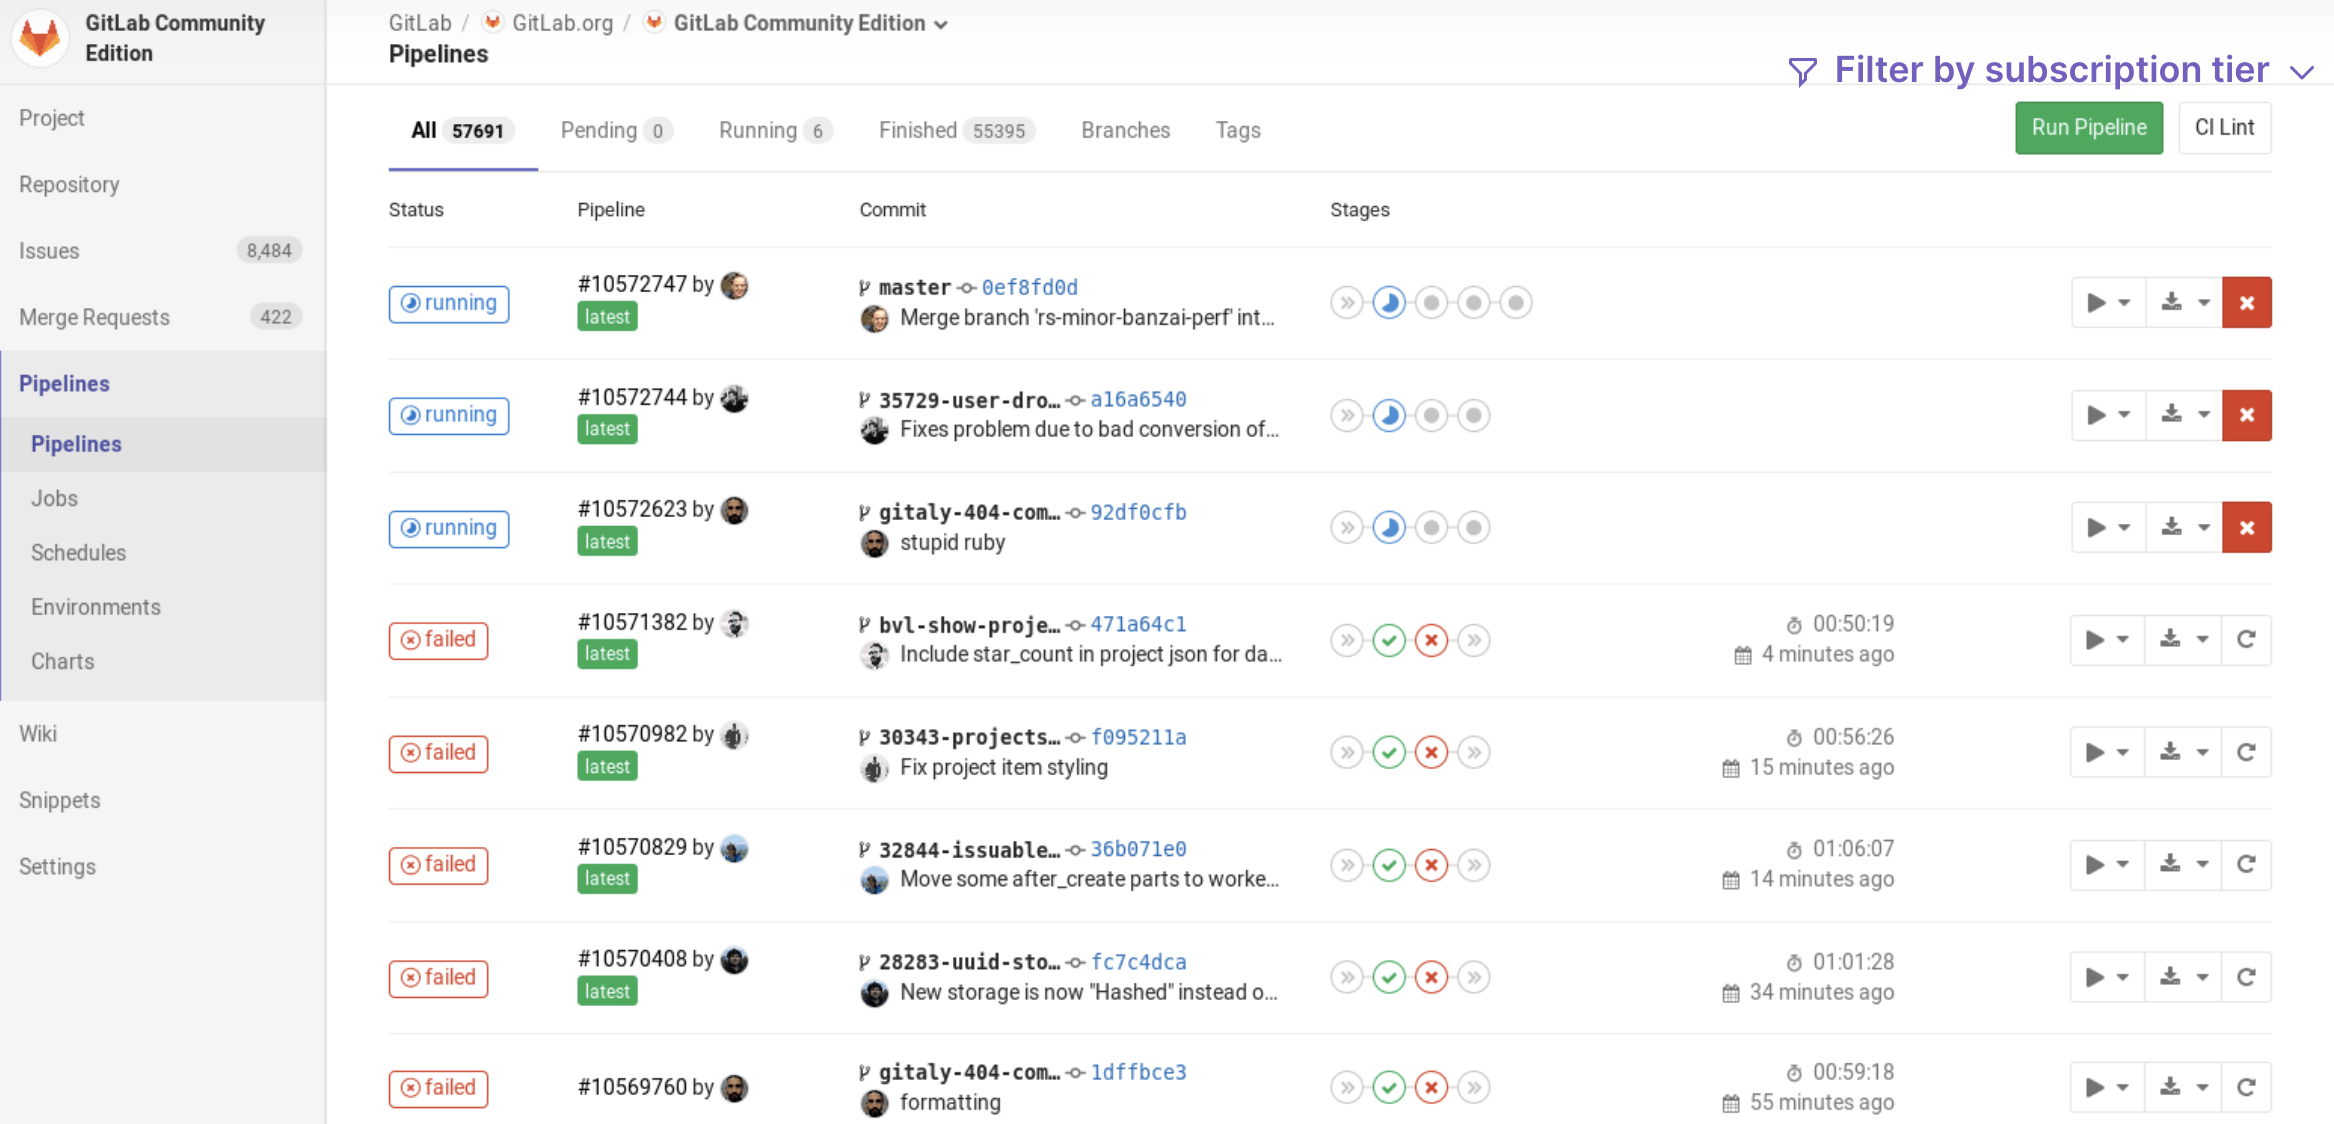Open Project in the sidebar
2334x1124 pixels.
(52, 118)
